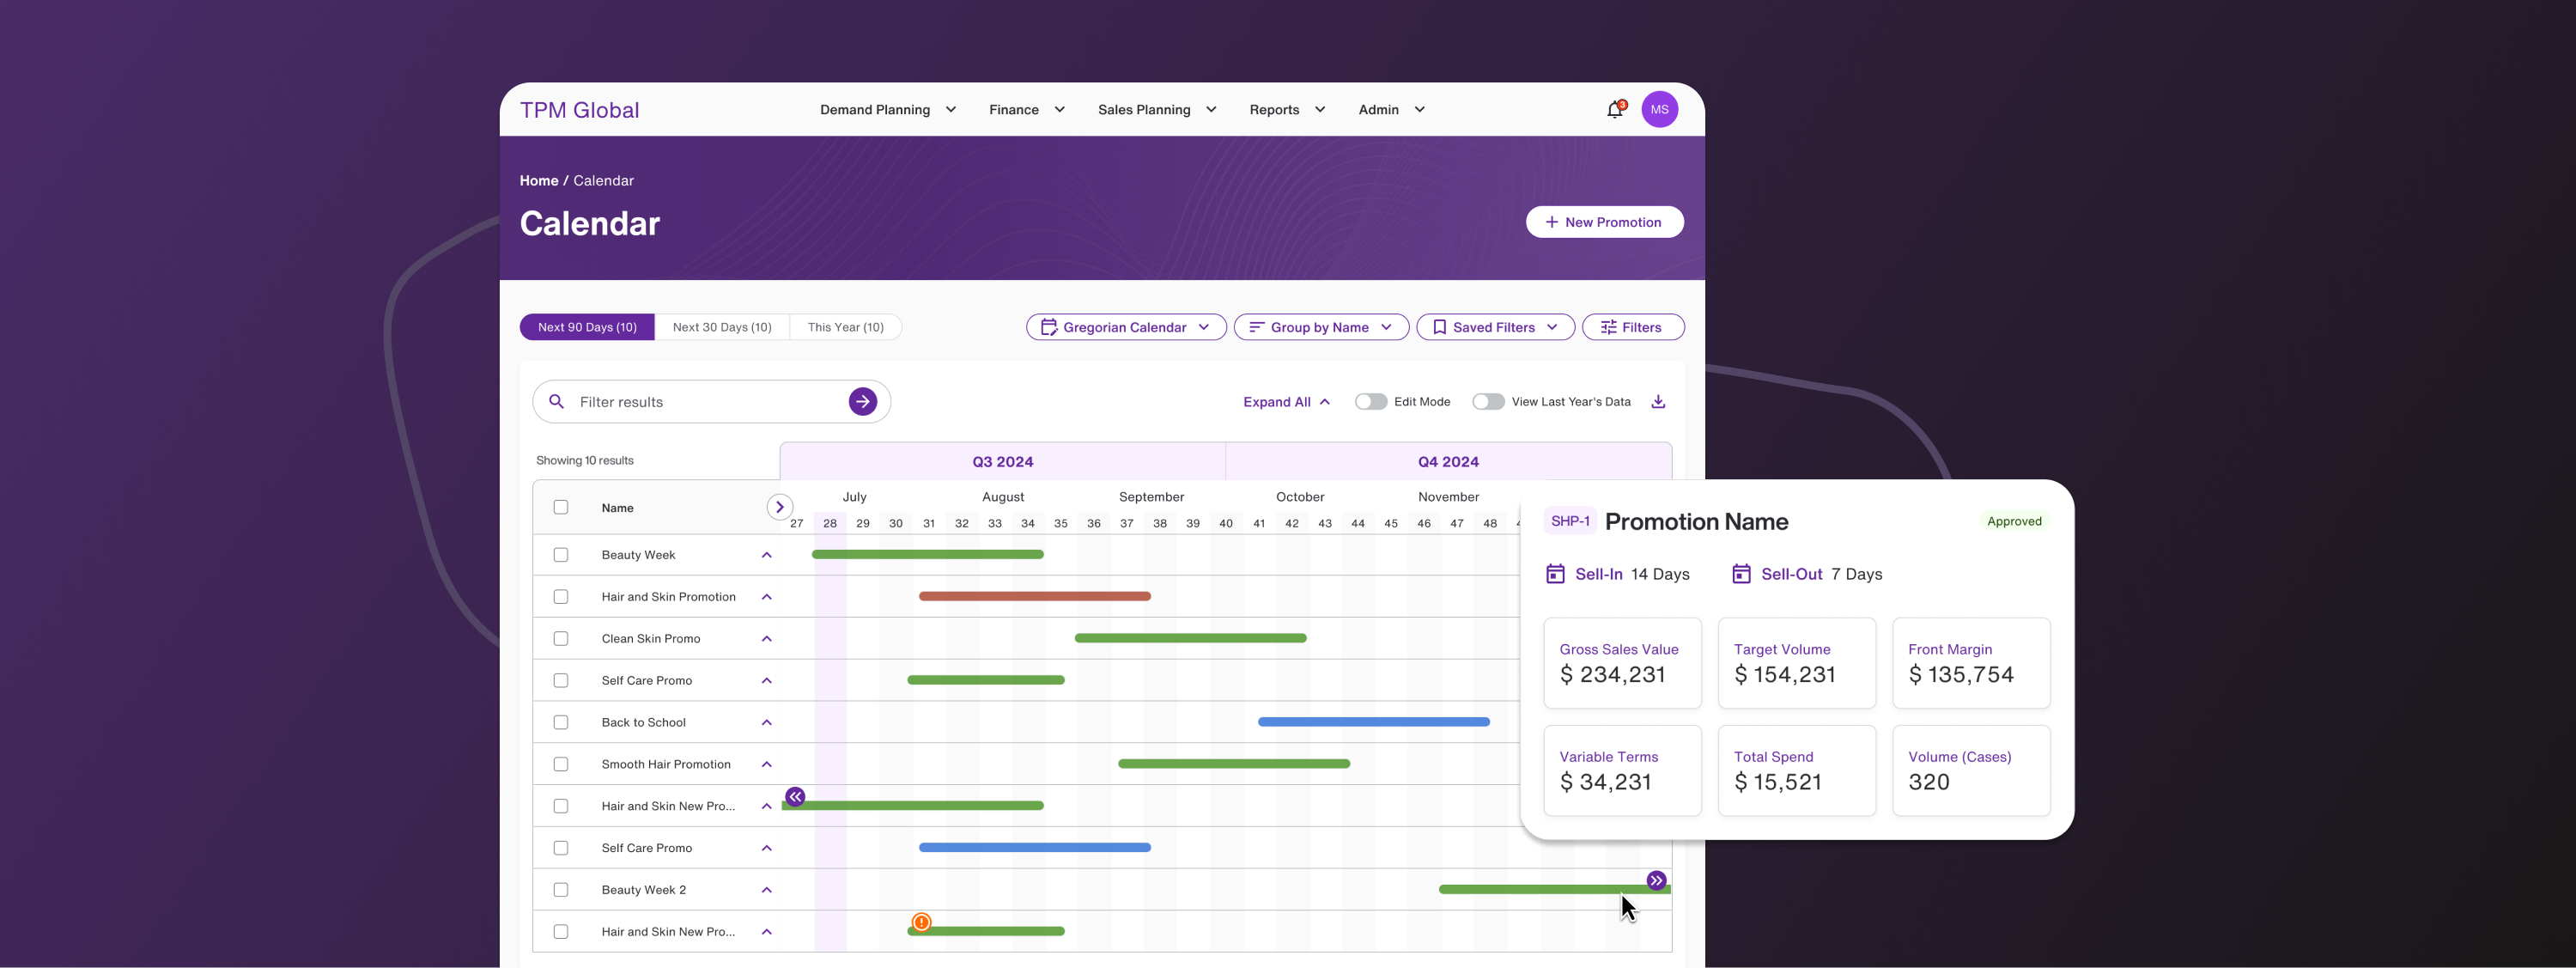The image size is (2576, 968).
Task: Open Finance menu
Action: coord(1027,110)
